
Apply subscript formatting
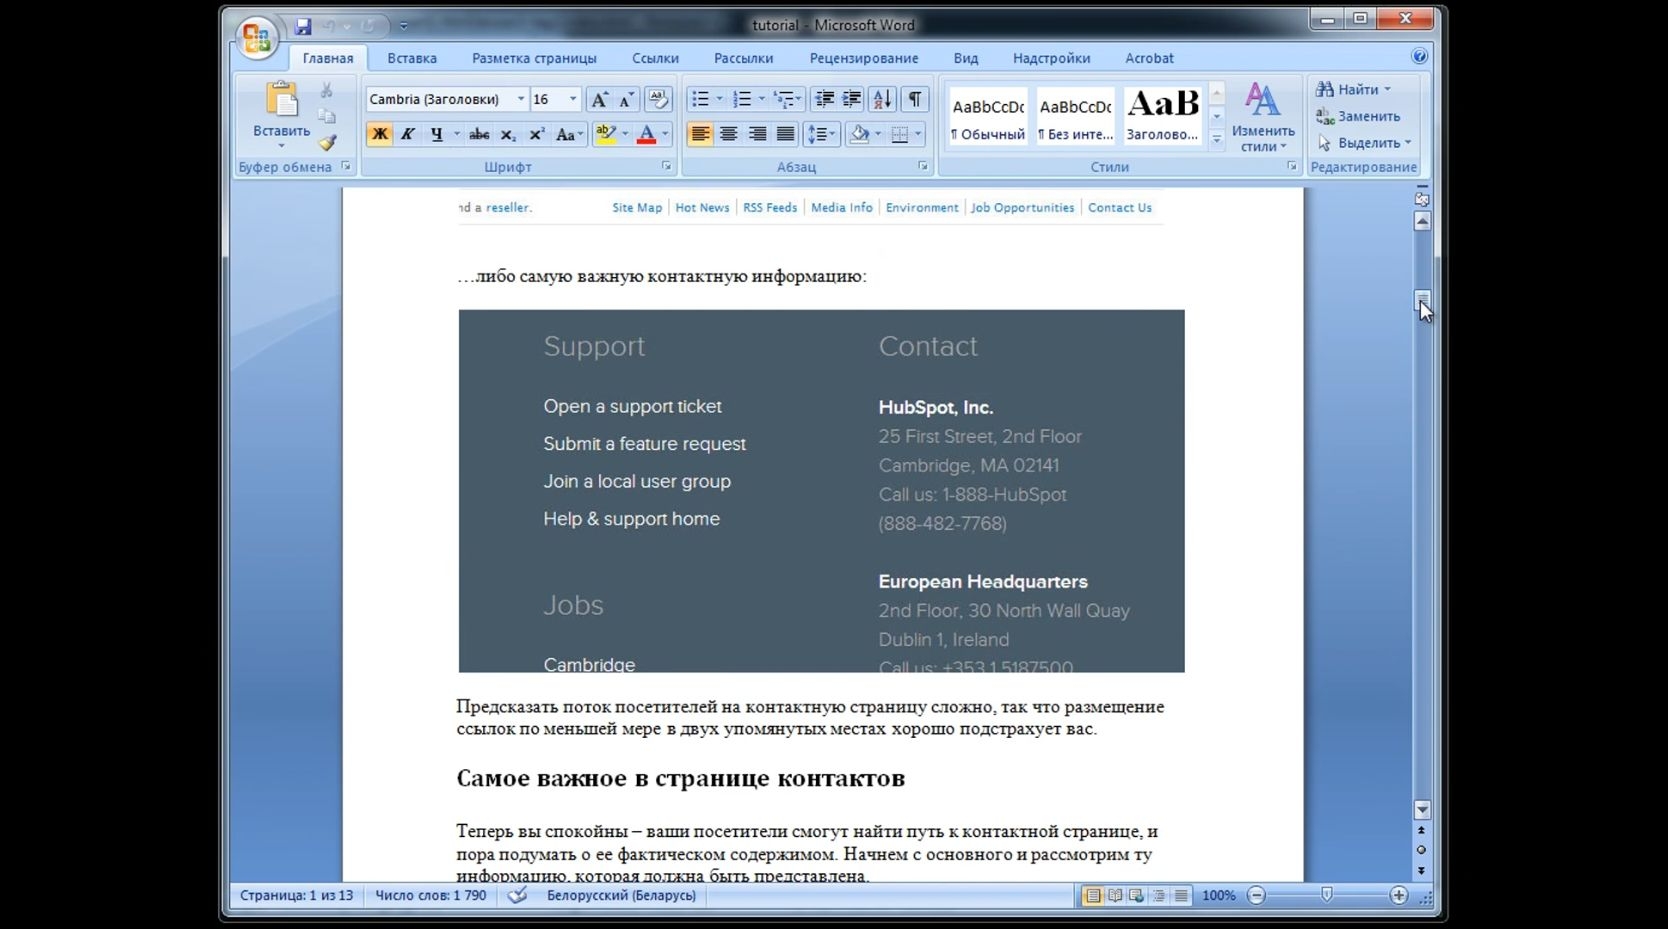coord(508,134)
